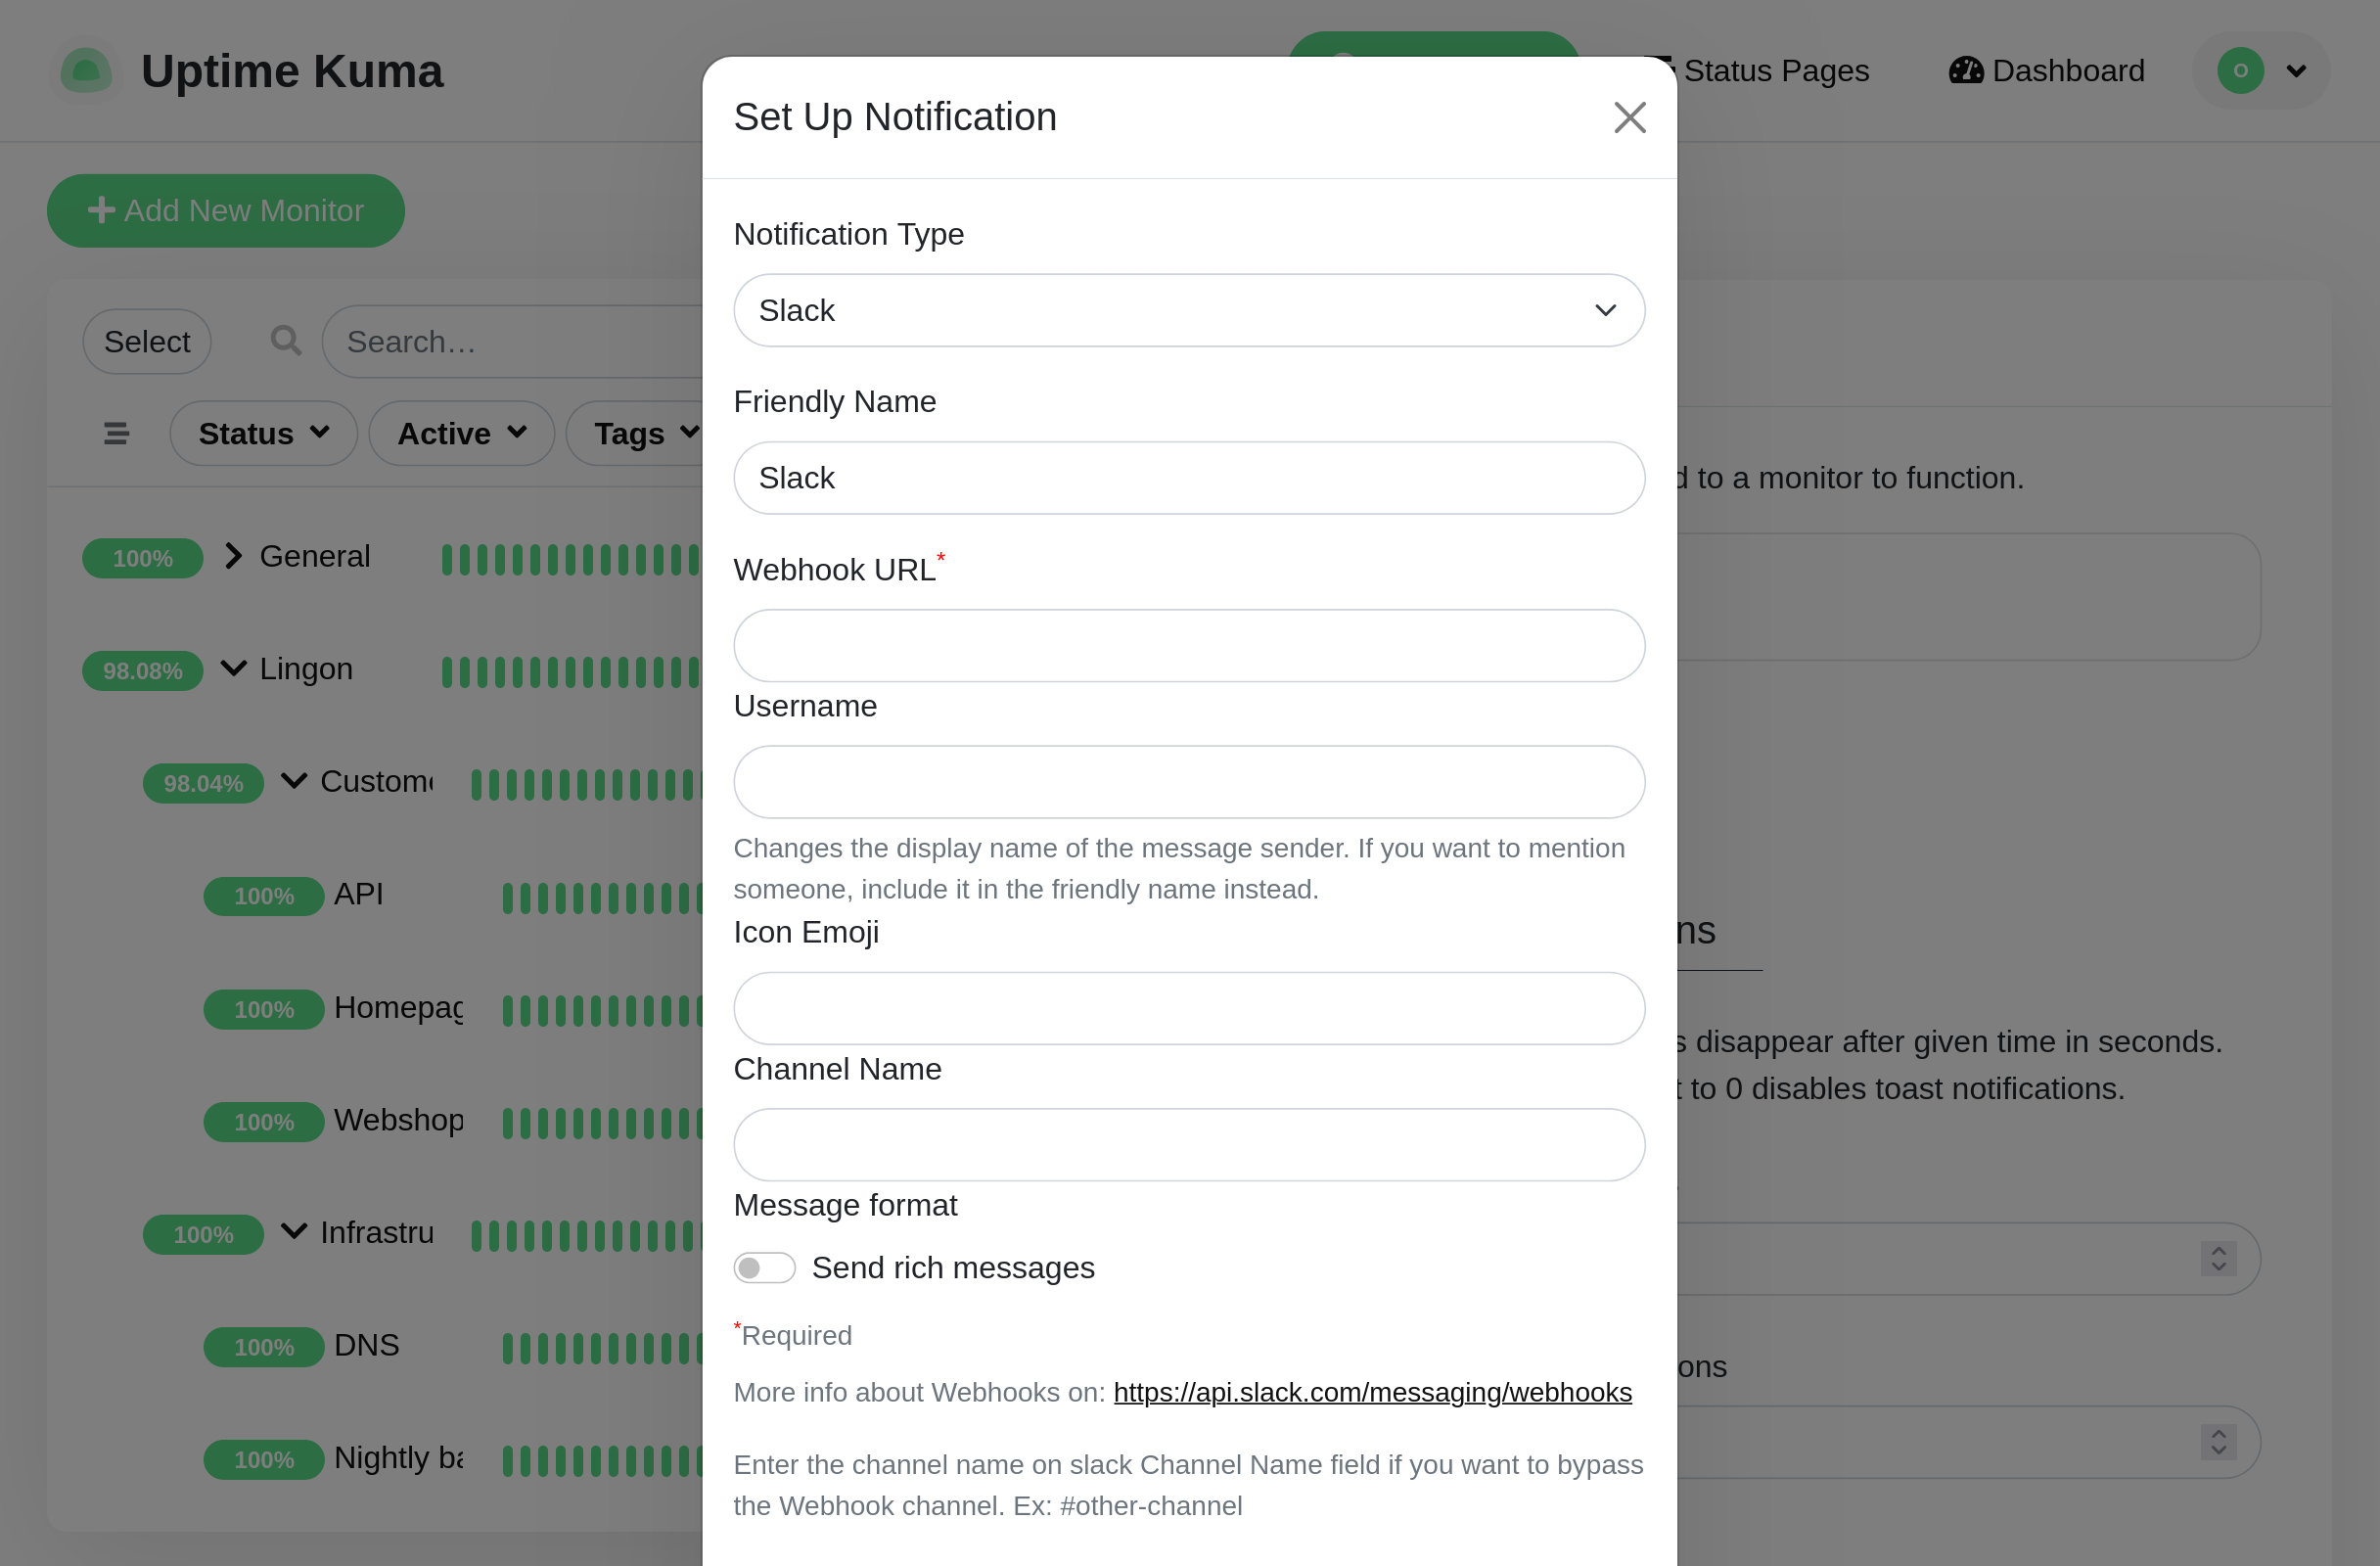Viewport: 2380px width, 1566px height.
Task: Focus the monitor Search box
Action: [513, 342]
